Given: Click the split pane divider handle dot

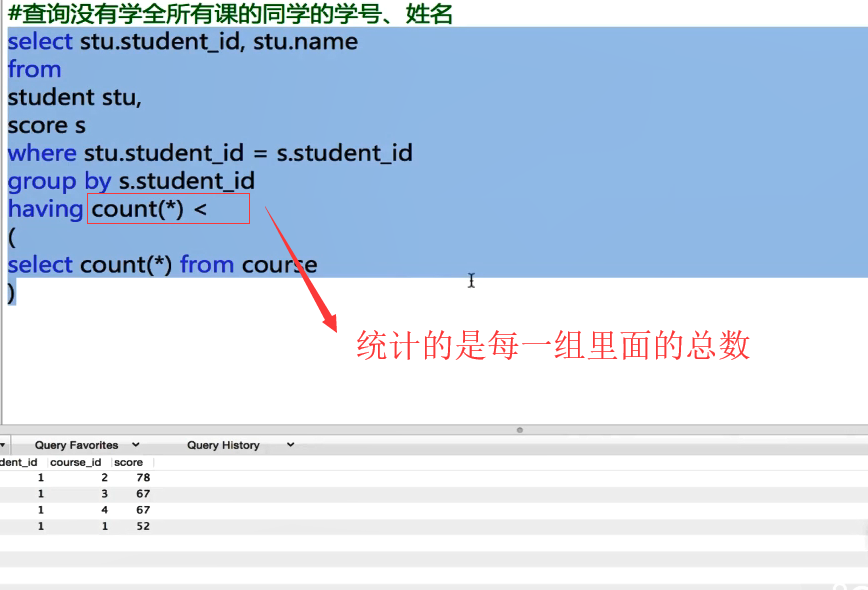Looking at the screenshot, I should (x=519, y=430).
